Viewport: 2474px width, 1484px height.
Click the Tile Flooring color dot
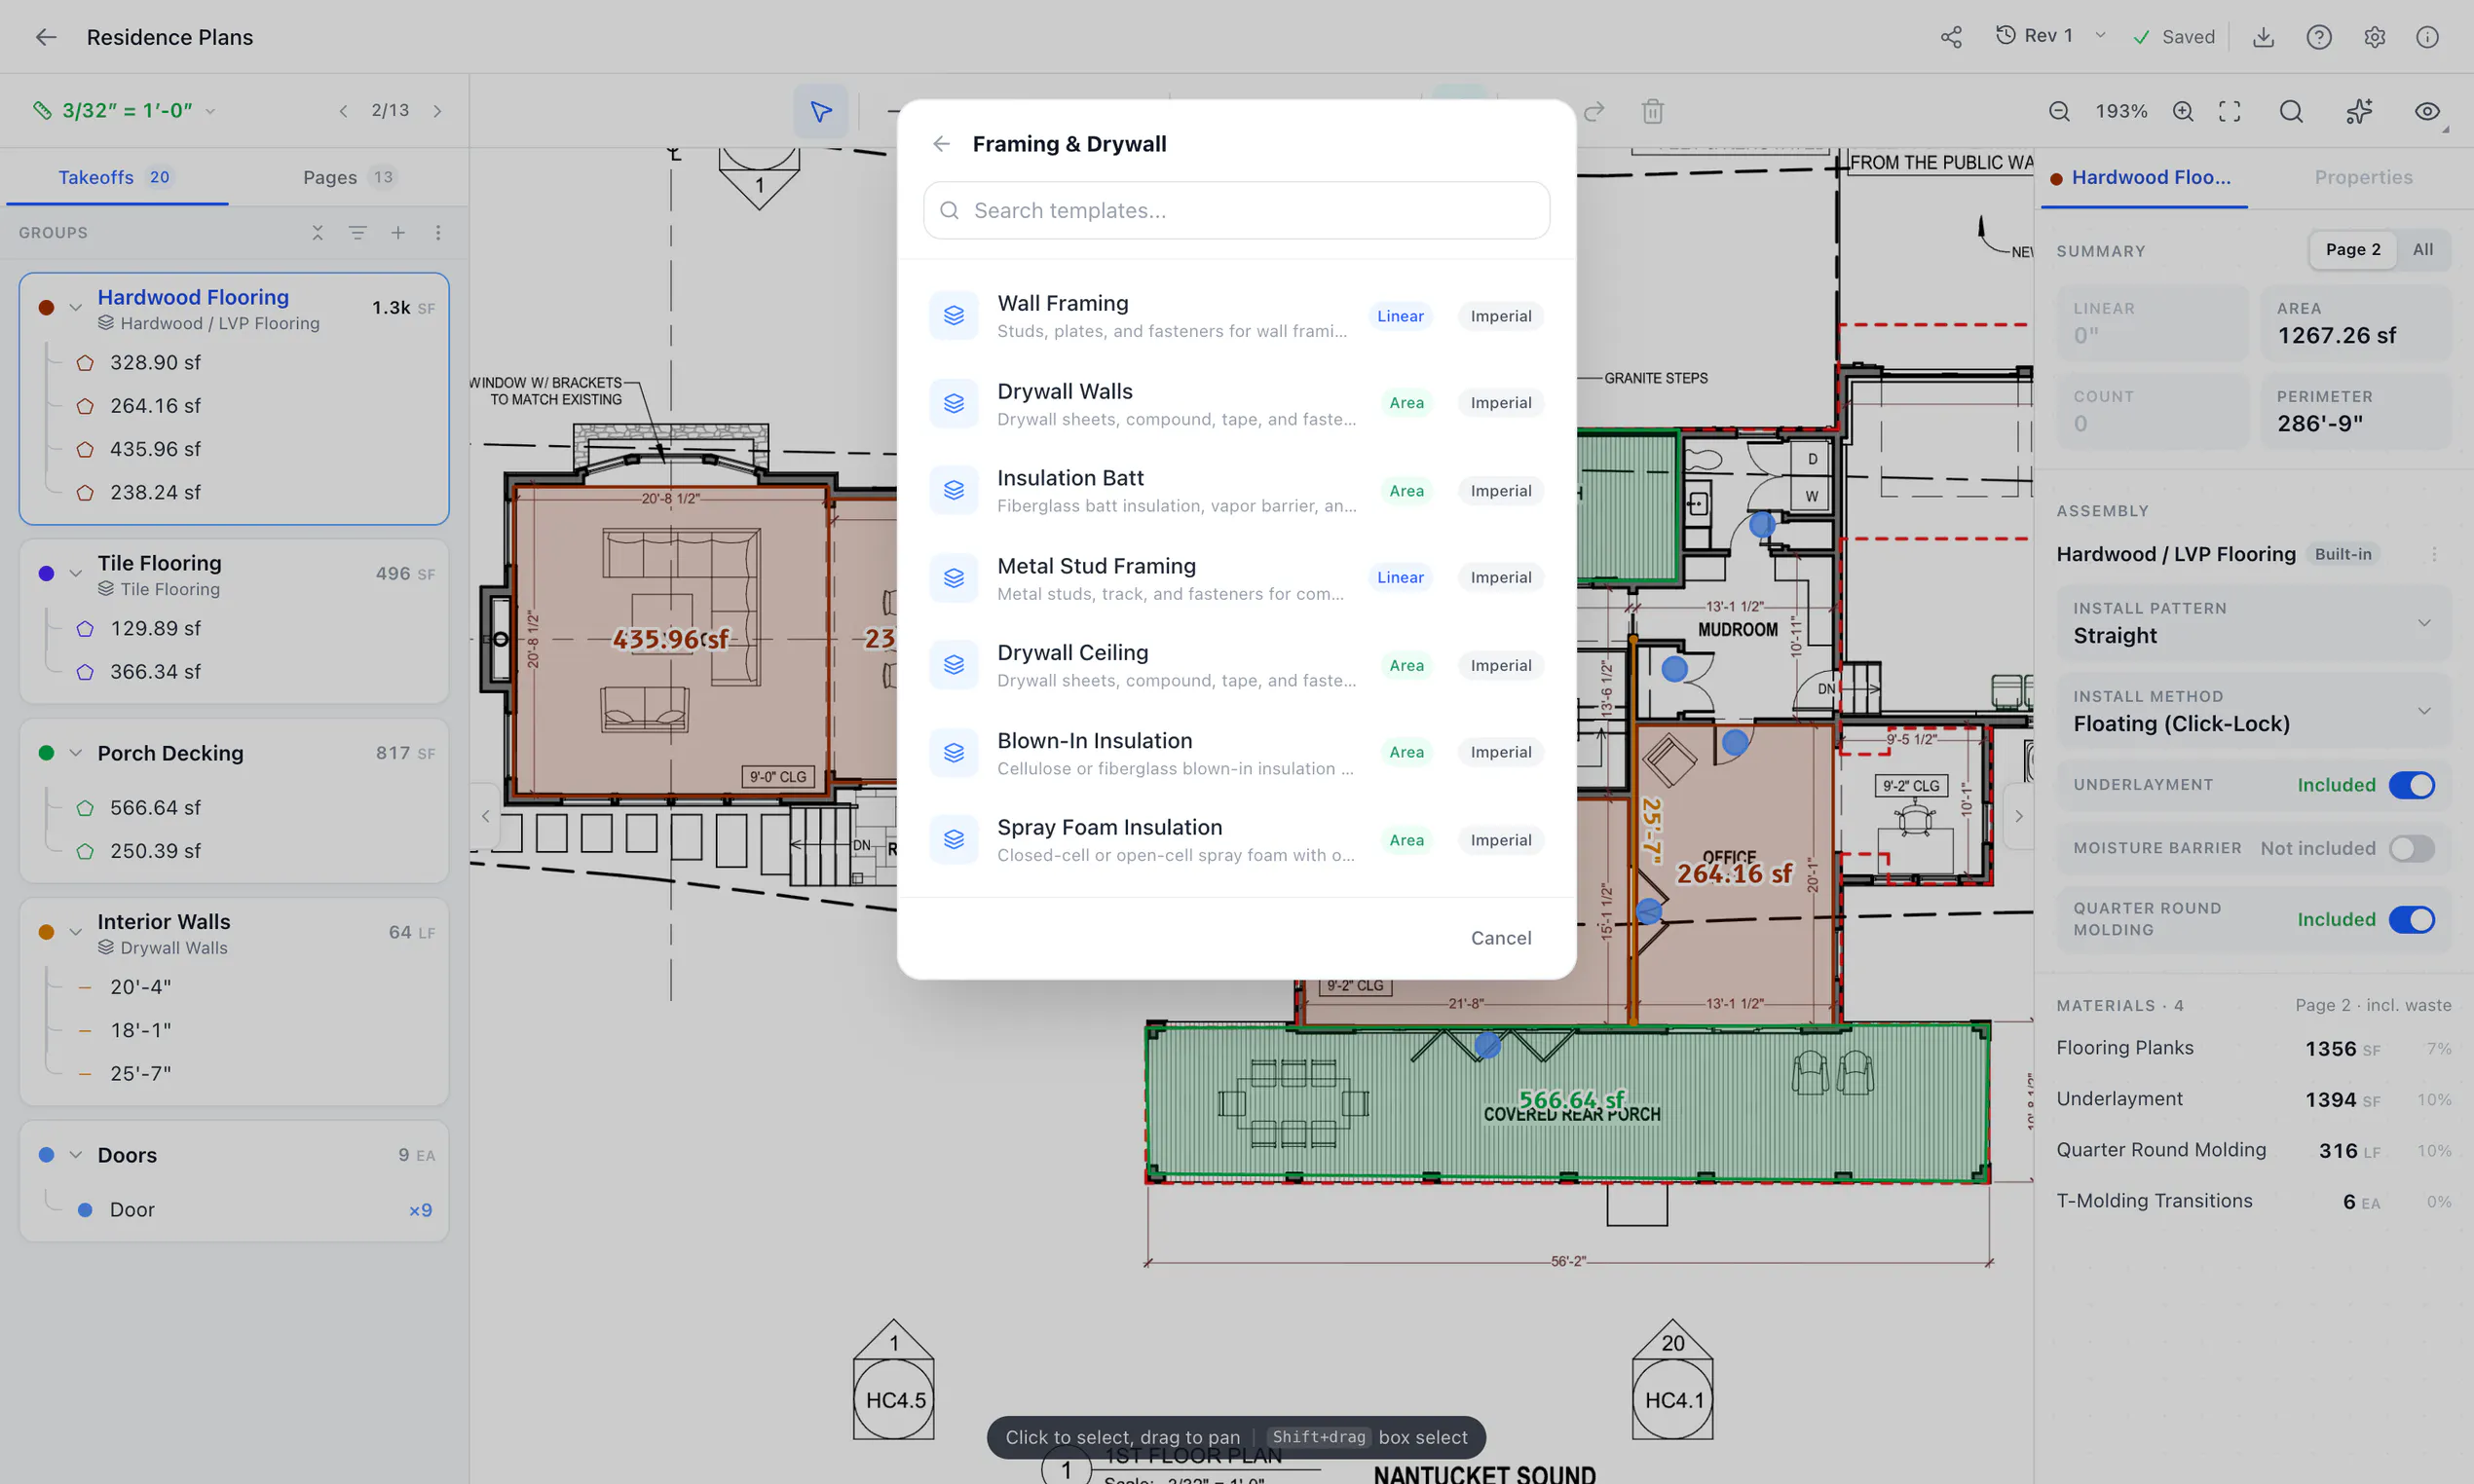tap(46, 574)
